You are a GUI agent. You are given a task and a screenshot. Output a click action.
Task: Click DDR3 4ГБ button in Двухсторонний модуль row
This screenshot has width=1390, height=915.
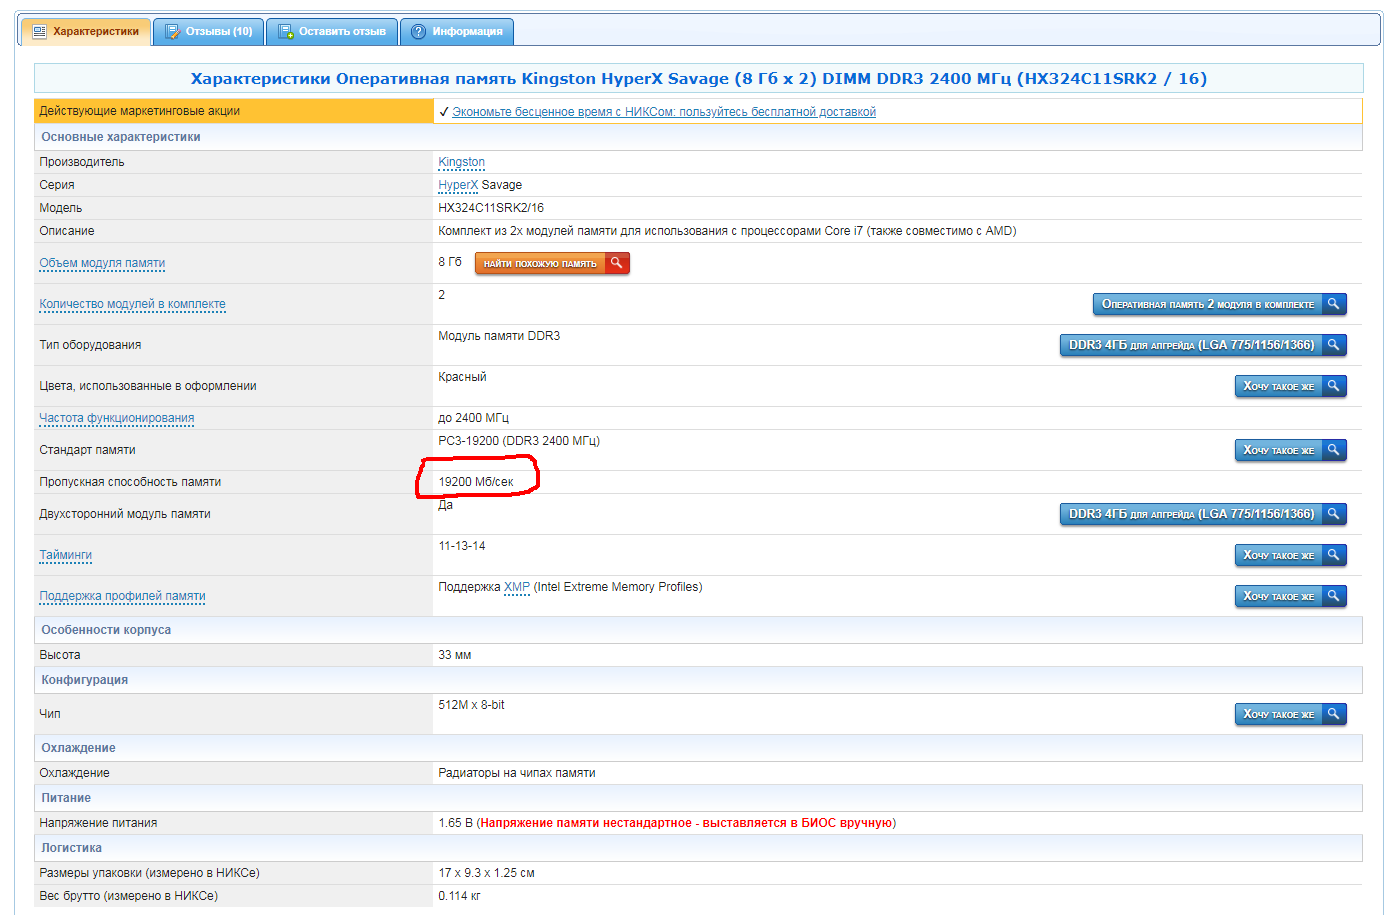(x=1203, y=514)
